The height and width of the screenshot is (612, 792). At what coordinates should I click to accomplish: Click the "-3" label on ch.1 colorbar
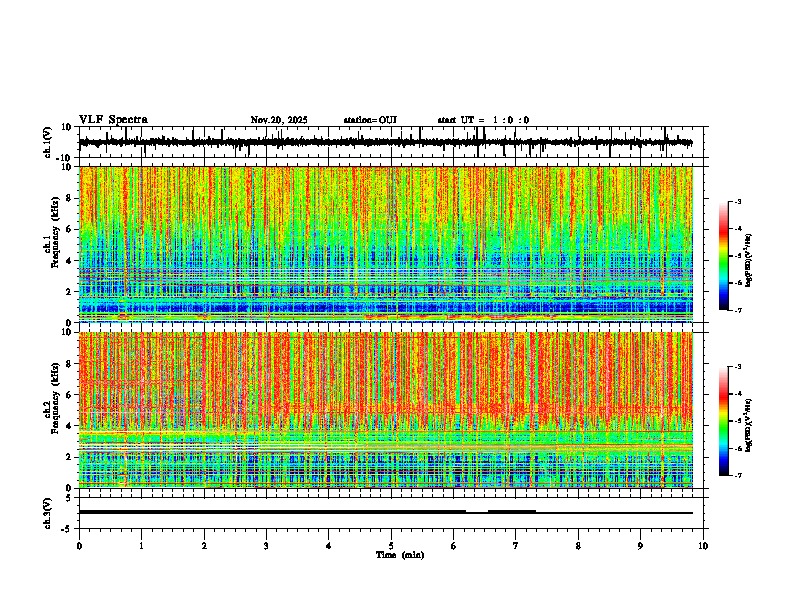[x=737, y=201]
